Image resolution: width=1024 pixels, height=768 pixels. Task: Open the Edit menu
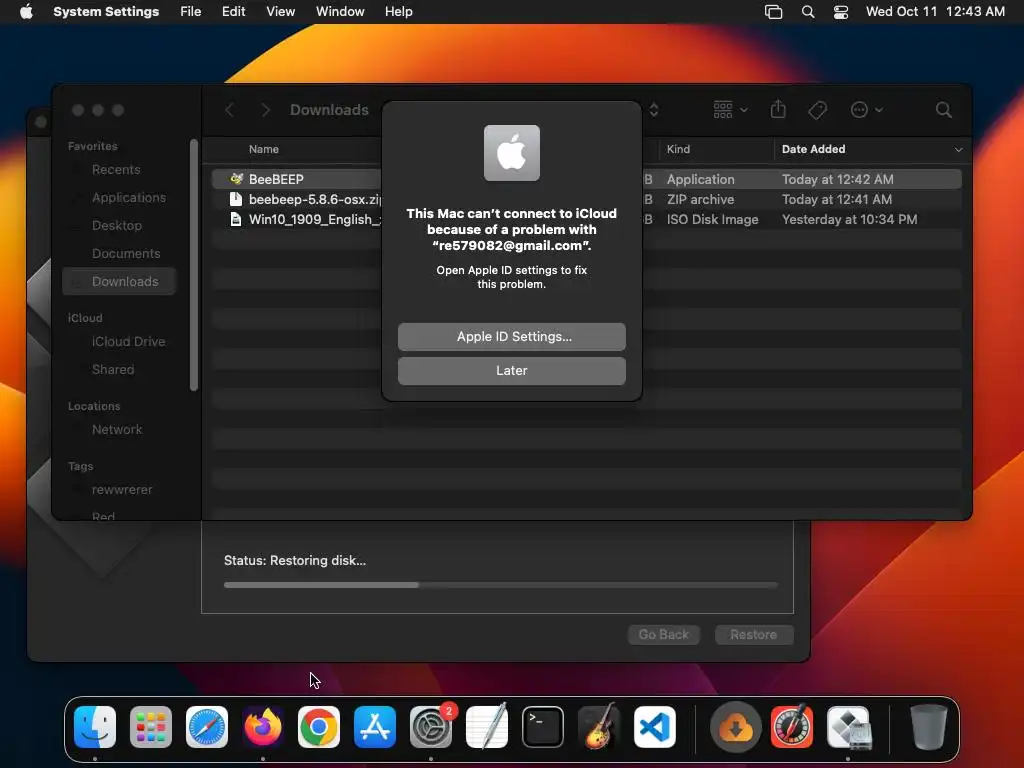pos(233,12)
